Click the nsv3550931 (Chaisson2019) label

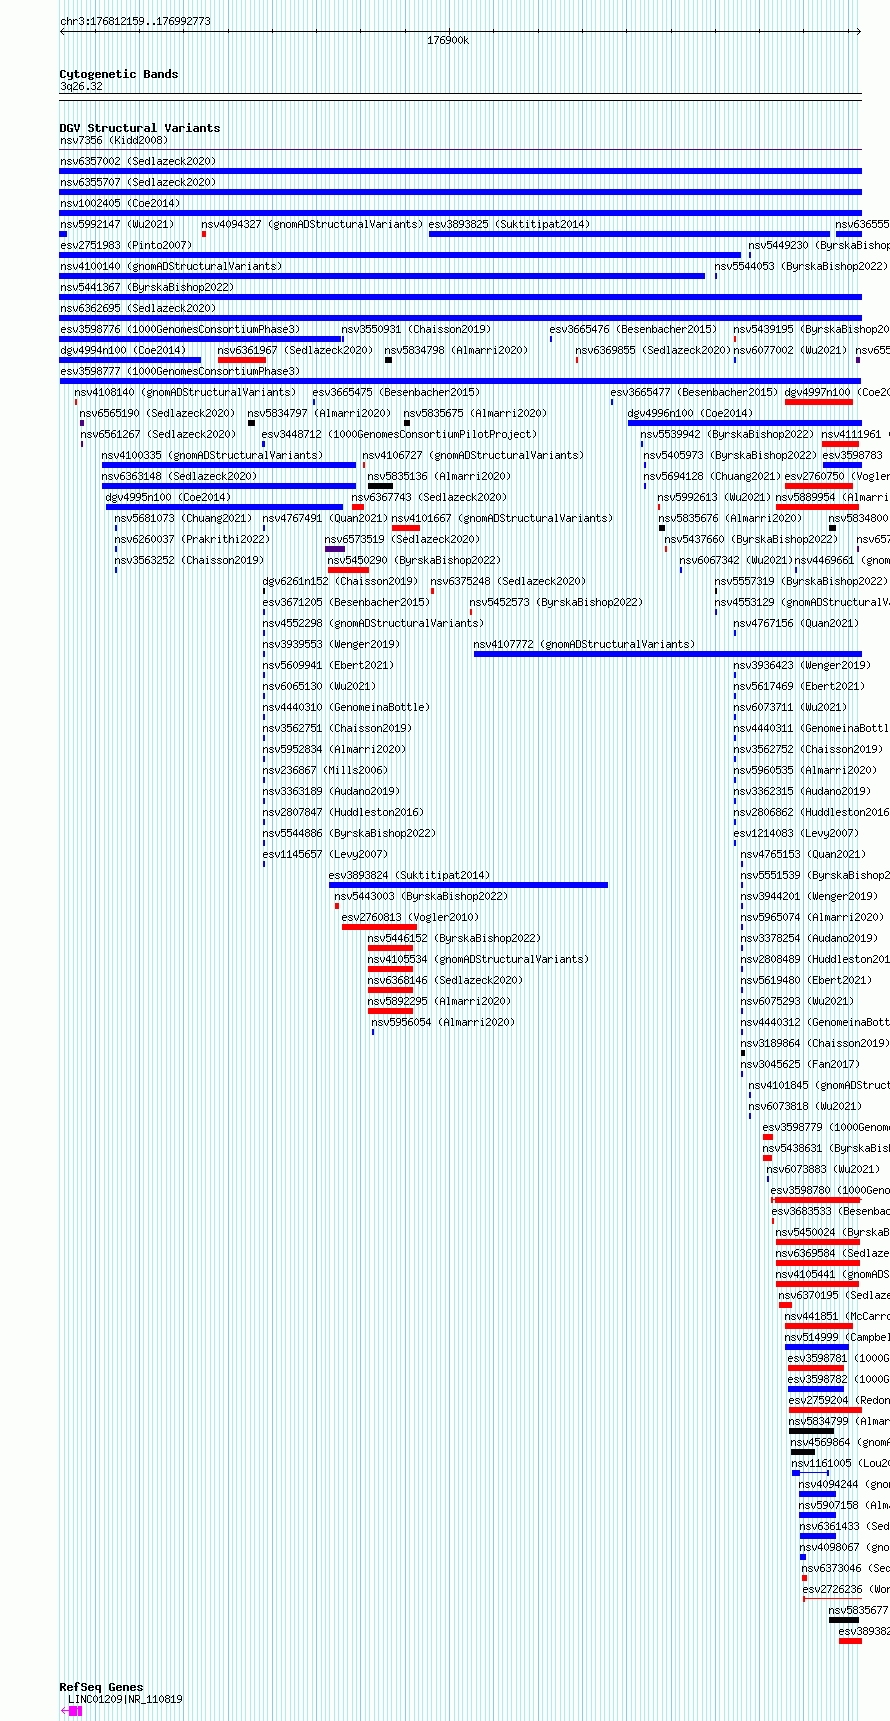(416, 330)
